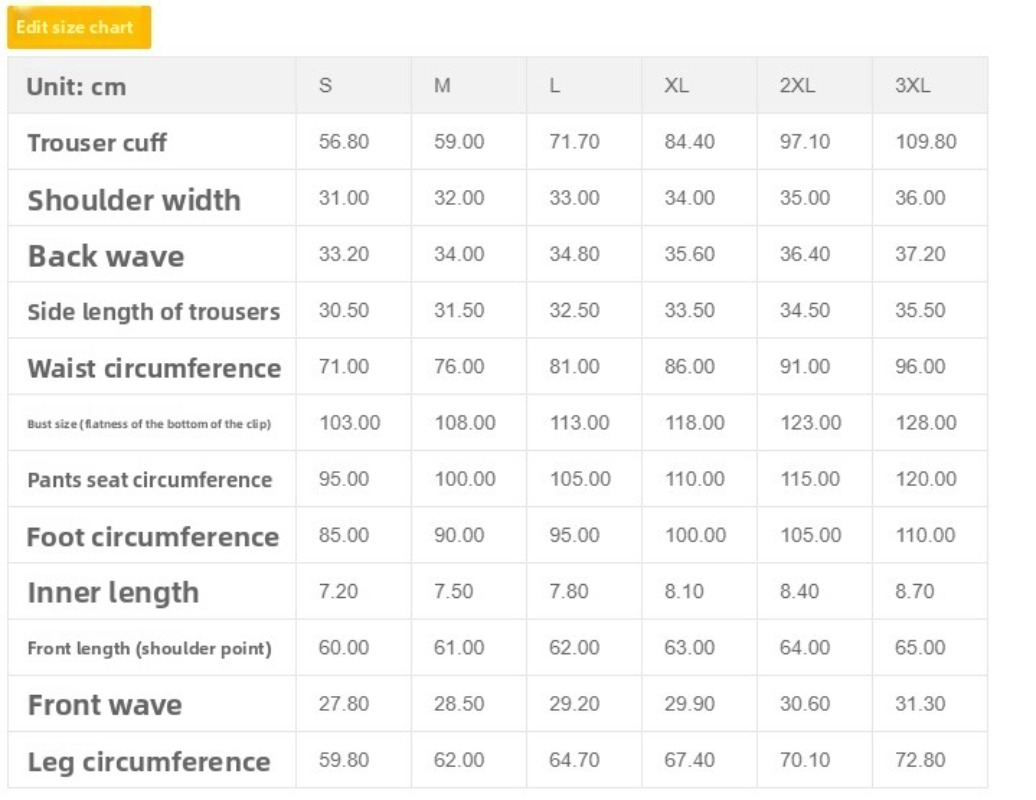
Task: Select the Bust size row label
Action: point(149,423)
